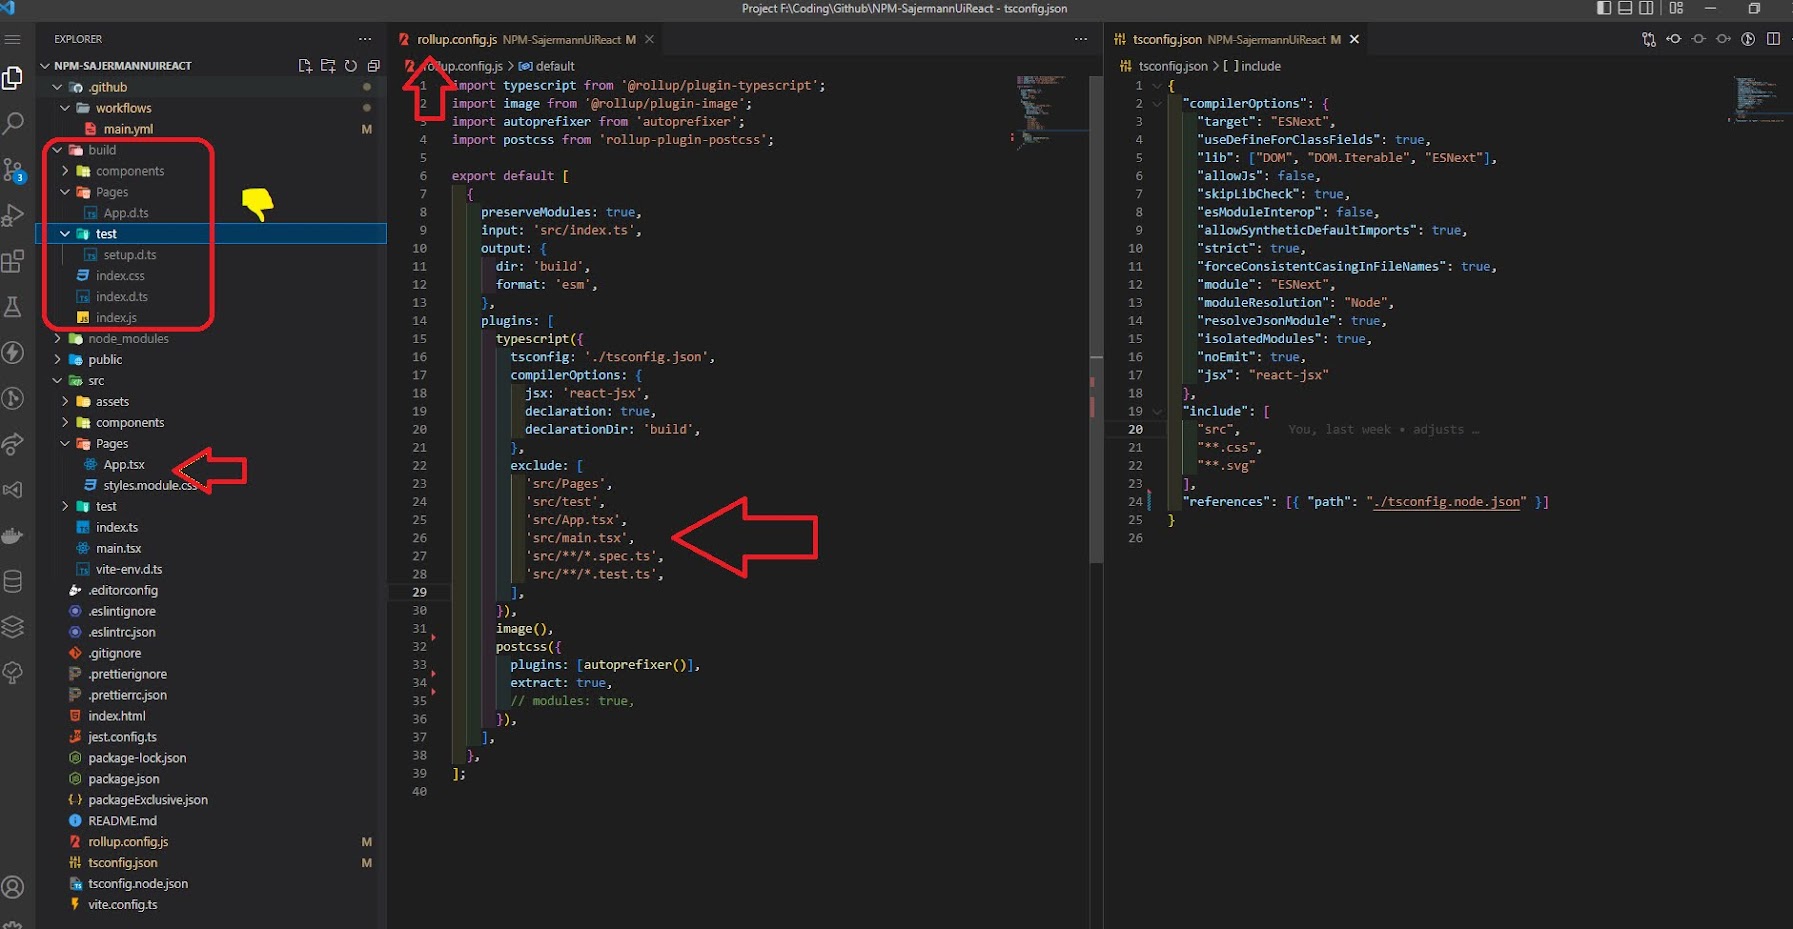Go to next change arrow in tsconfig toolbar

click(1723, 39)
